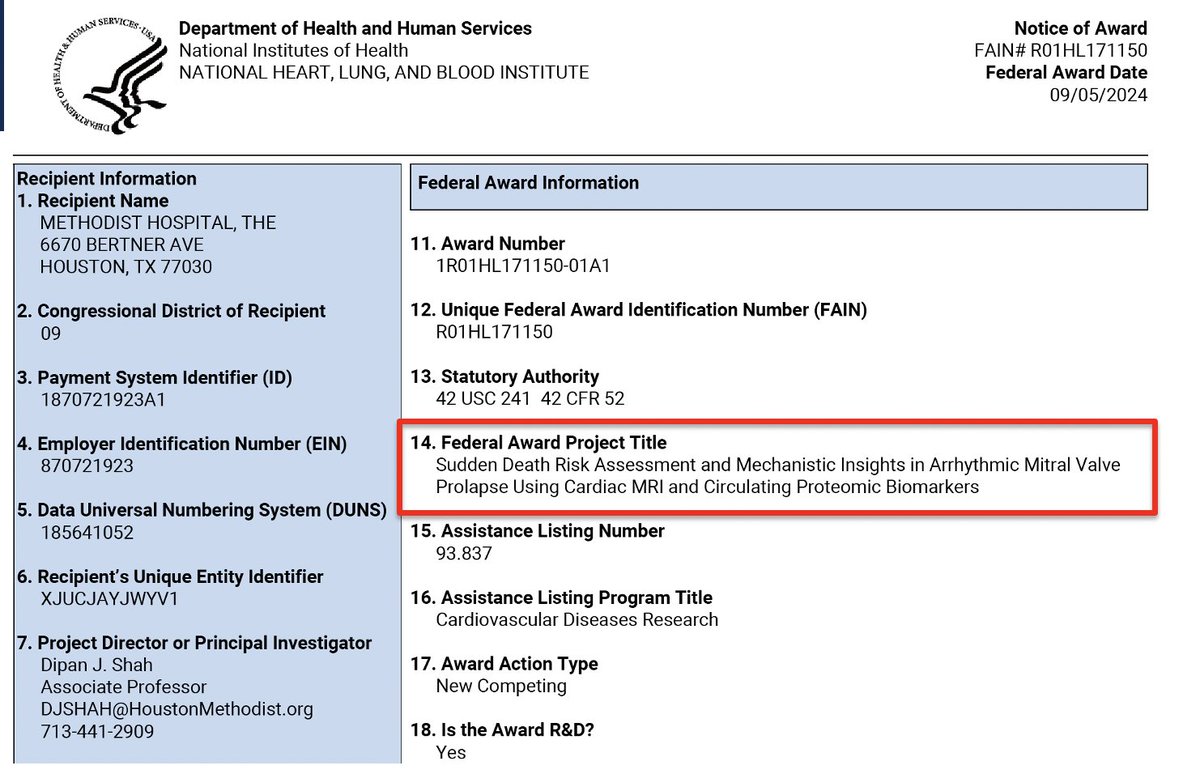Image resolution: width=1200 pixels, height=774 pixels.
Task: Click '3. Payment System Identifier (ID)' label
Action: (x=156, y=378)
